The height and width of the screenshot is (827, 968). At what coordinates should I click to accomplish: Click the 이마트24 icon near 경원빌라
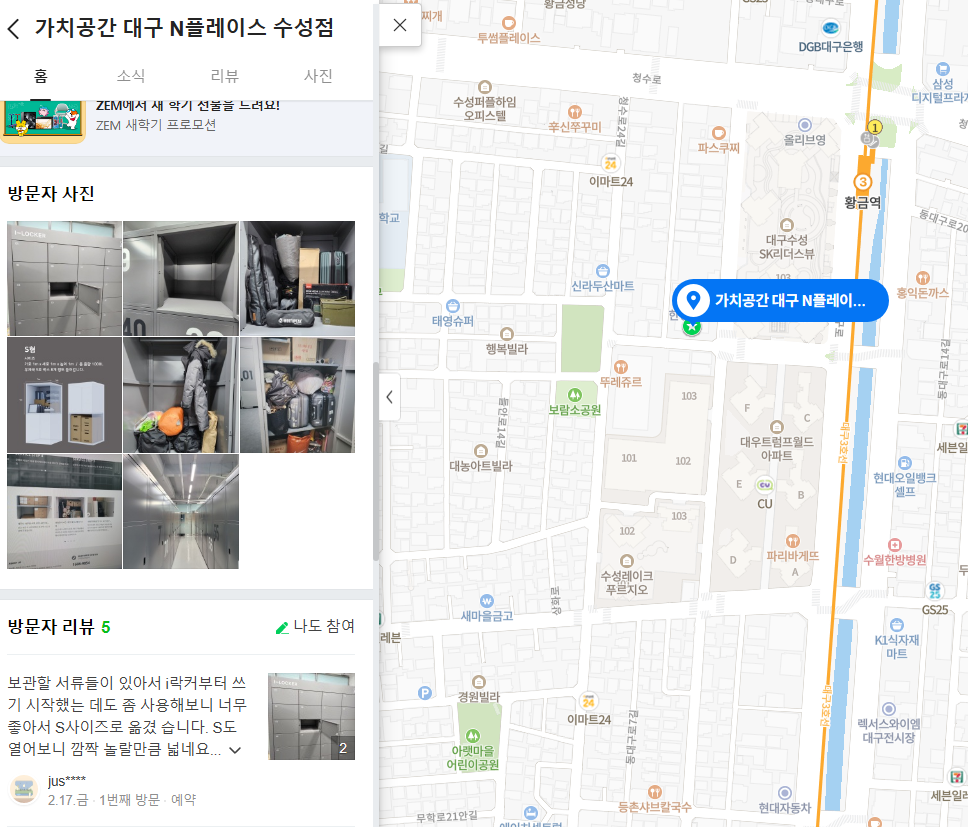588,701
